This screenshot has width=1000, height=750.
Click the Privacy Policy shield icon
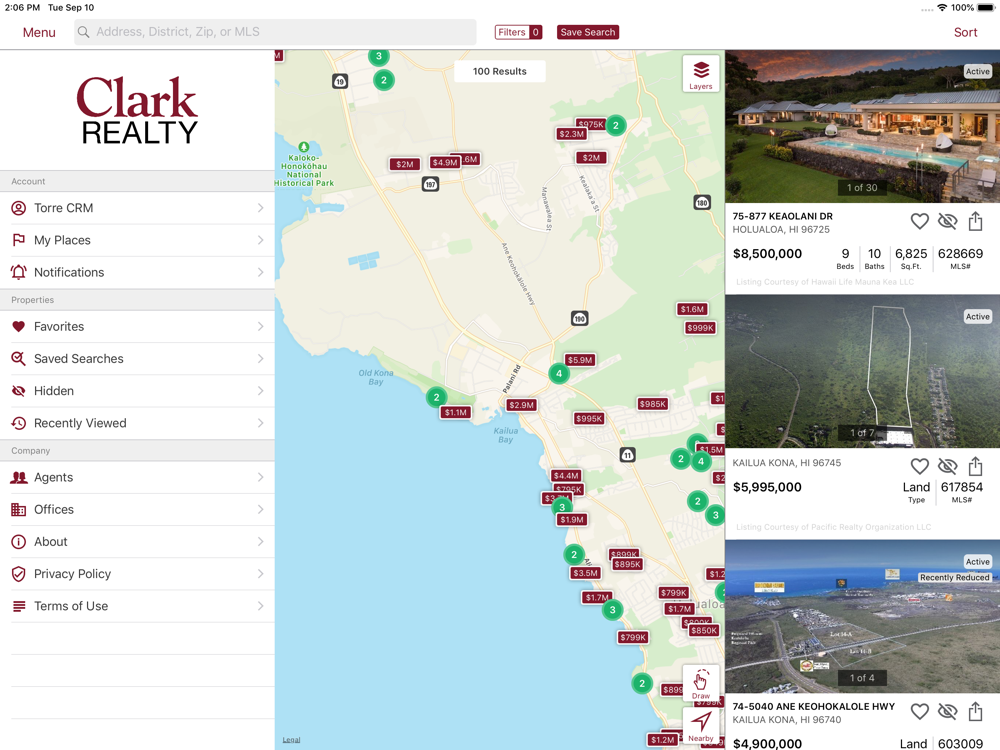click(18, 574)
